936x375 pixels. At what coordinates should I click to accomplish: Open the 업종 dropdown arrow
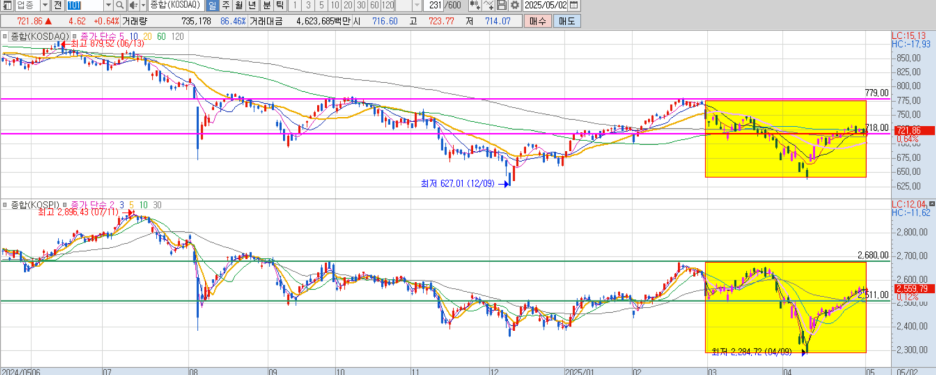45,5
